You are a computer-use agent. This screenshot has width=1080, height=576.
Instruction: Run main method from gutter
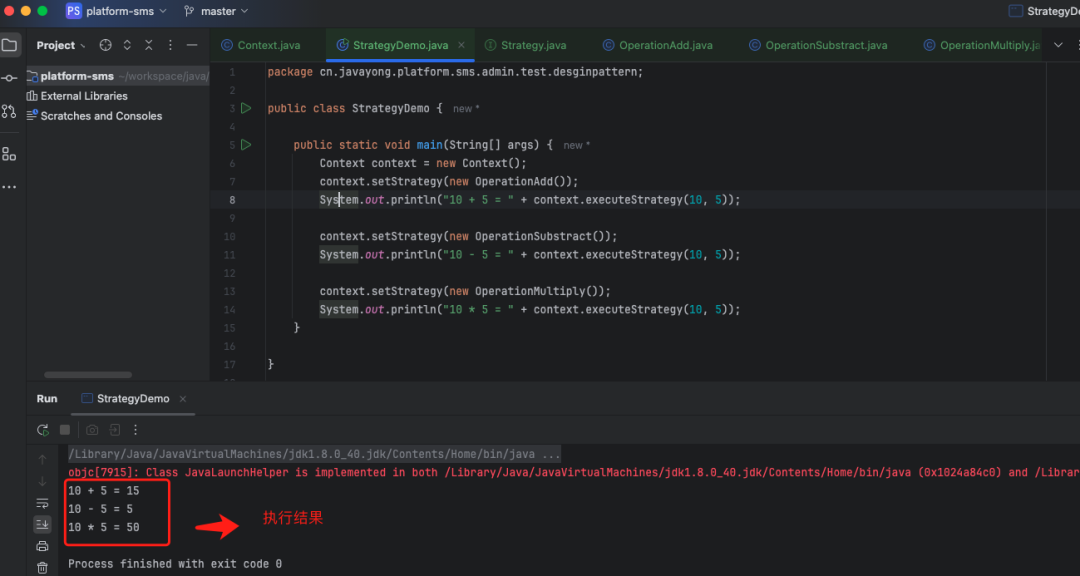click(246, 145)
